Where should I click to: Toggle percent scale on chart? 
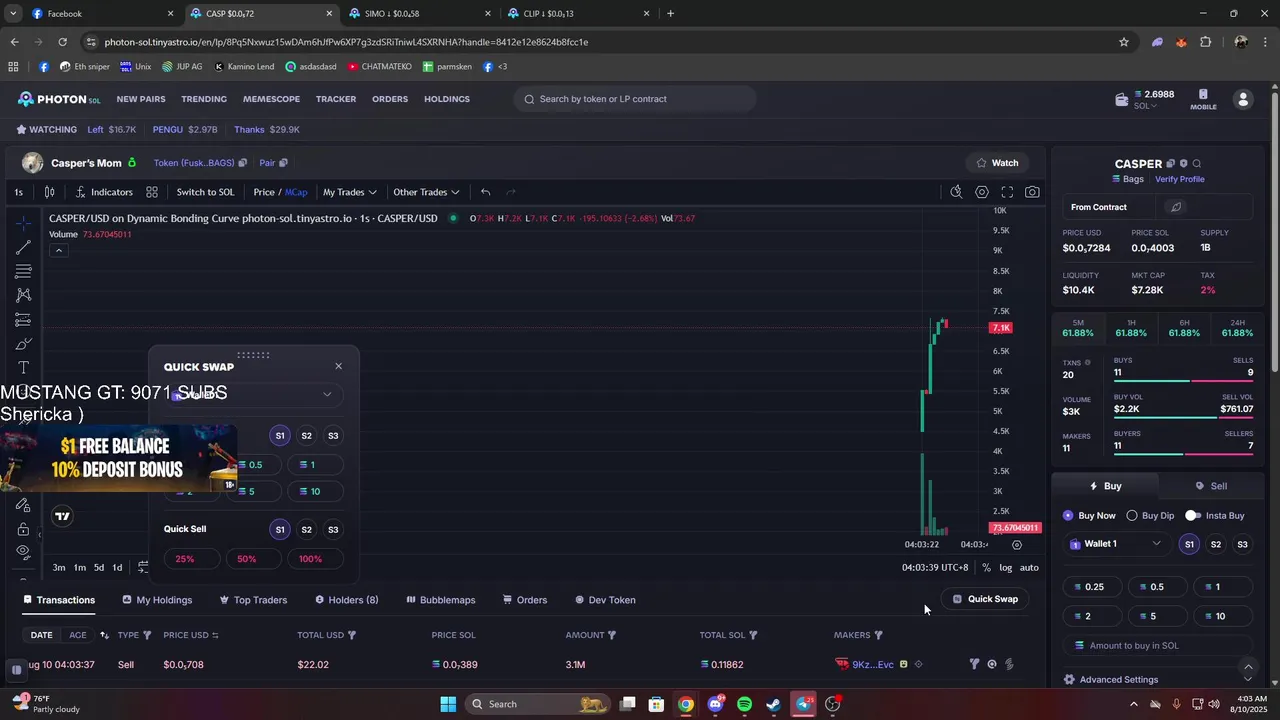(x=986, y=568)
